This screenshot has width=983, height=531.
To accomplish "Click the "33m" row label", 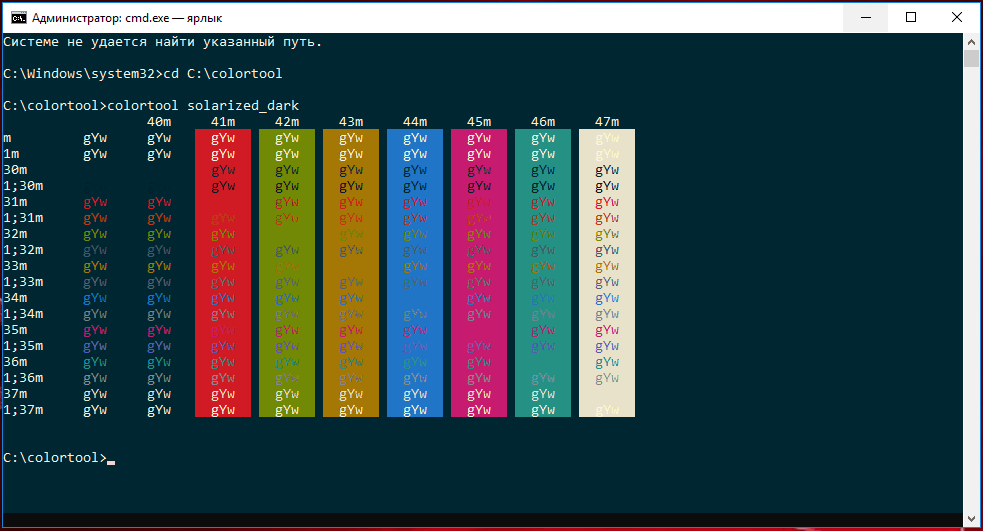I will click(x=15, y=266).
